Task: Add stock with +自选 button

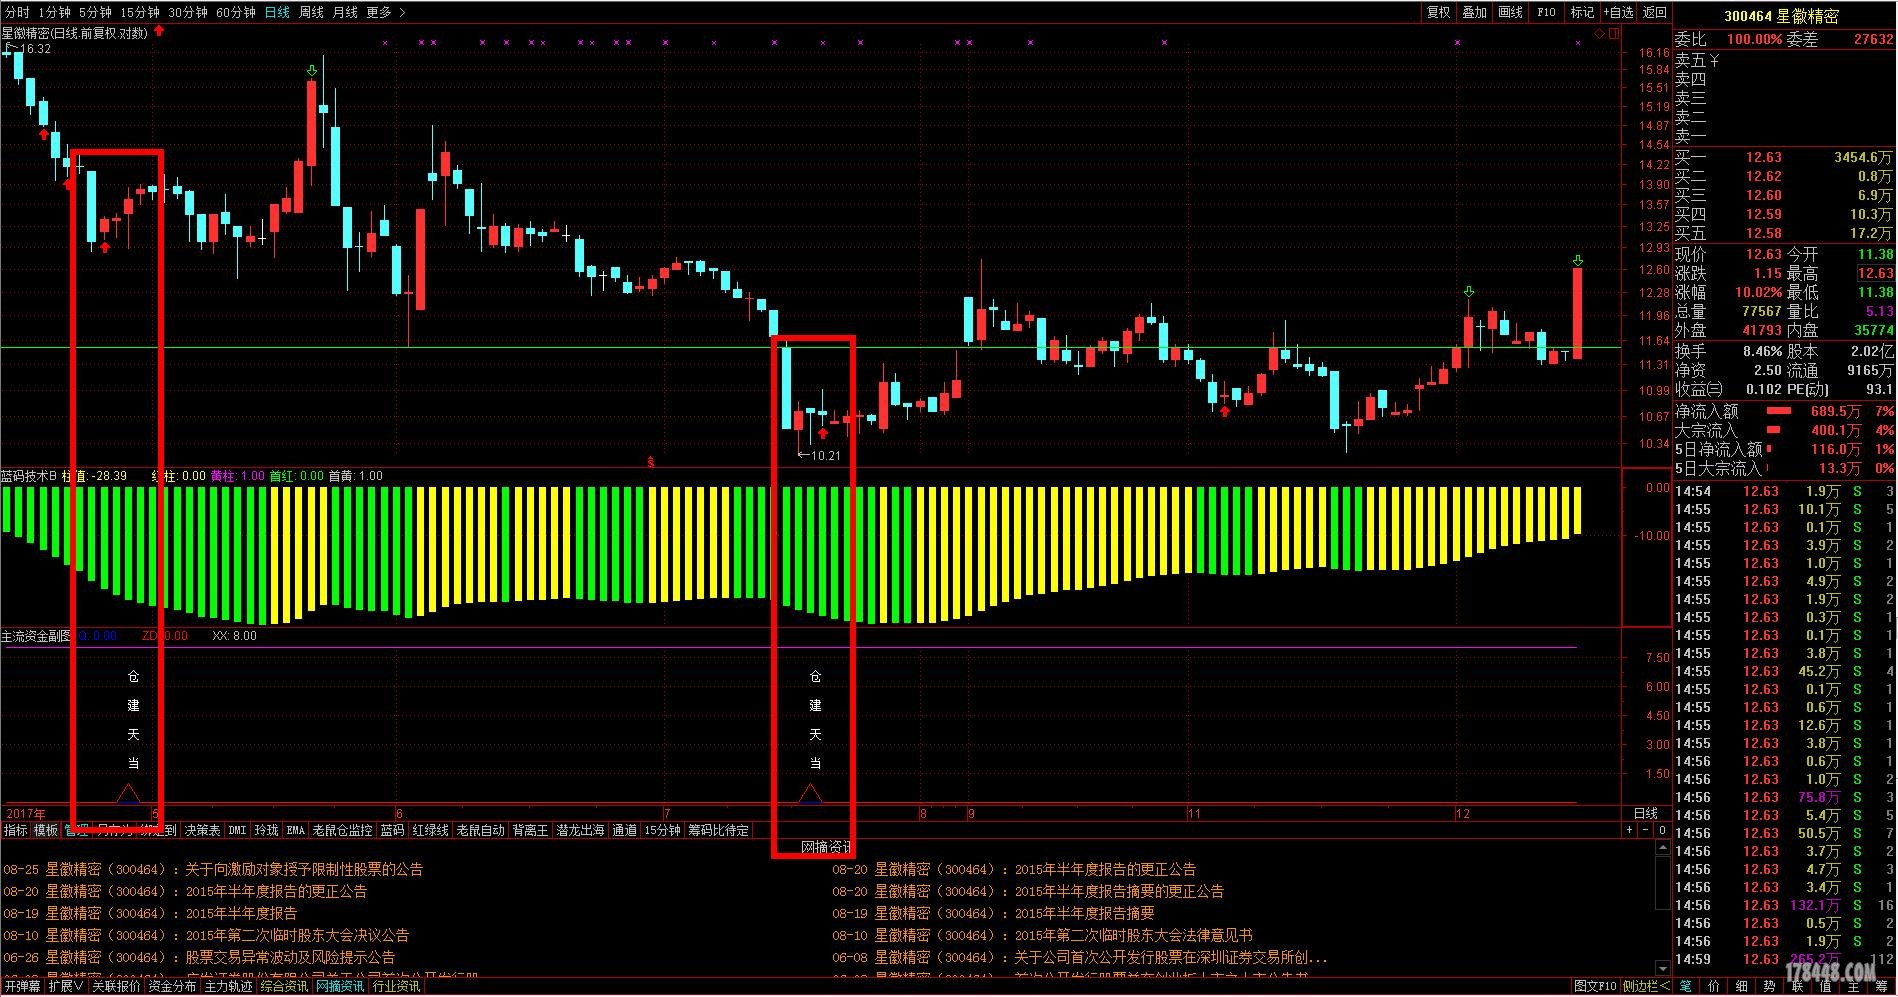Action: (x=1618, y=12)
